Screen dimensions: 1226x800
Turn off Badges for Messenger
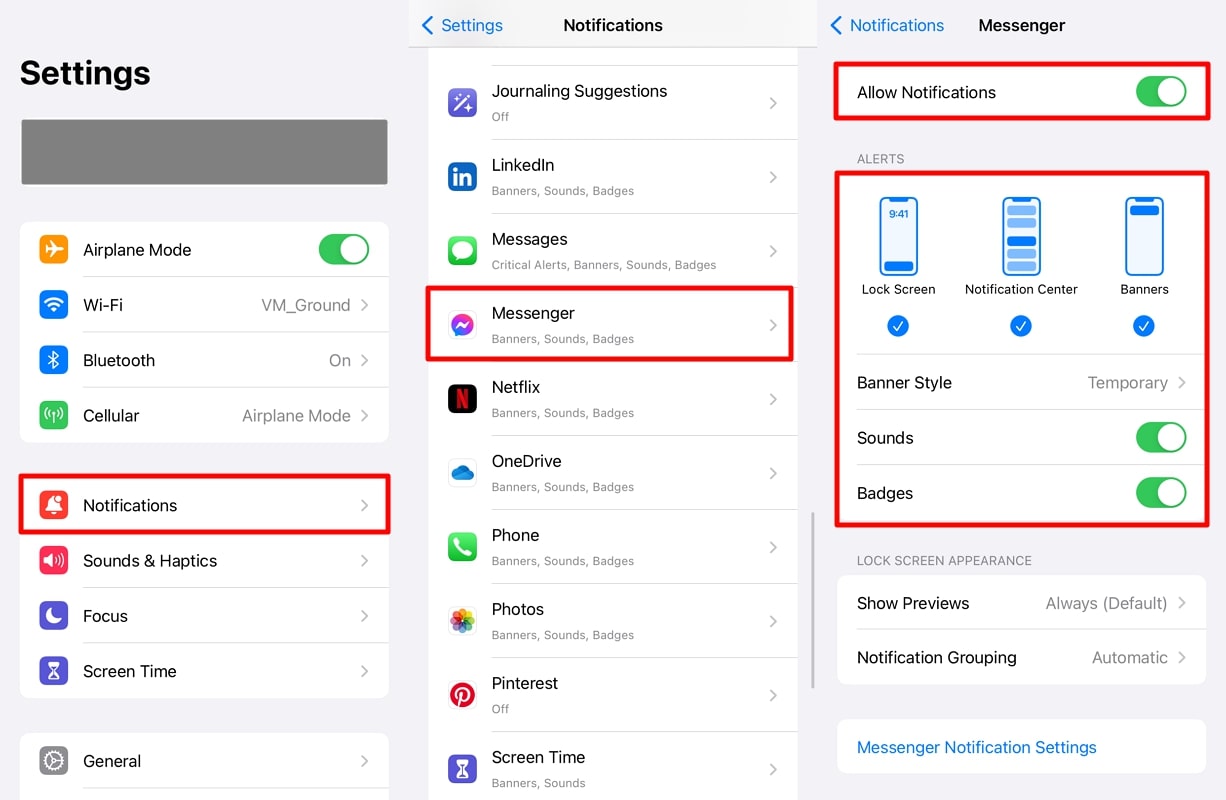(x=1160, y=493)
